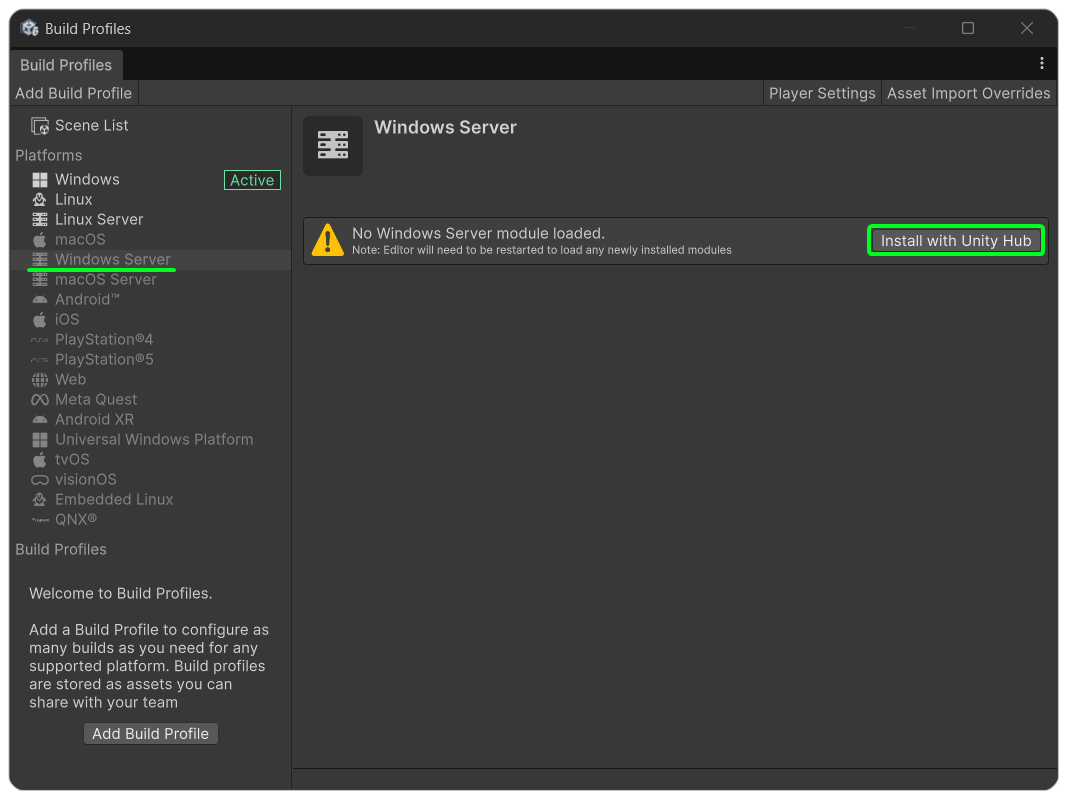
Task: Click the visionOS headset icon
Action: pyautogui.click(x=40, y=480)
